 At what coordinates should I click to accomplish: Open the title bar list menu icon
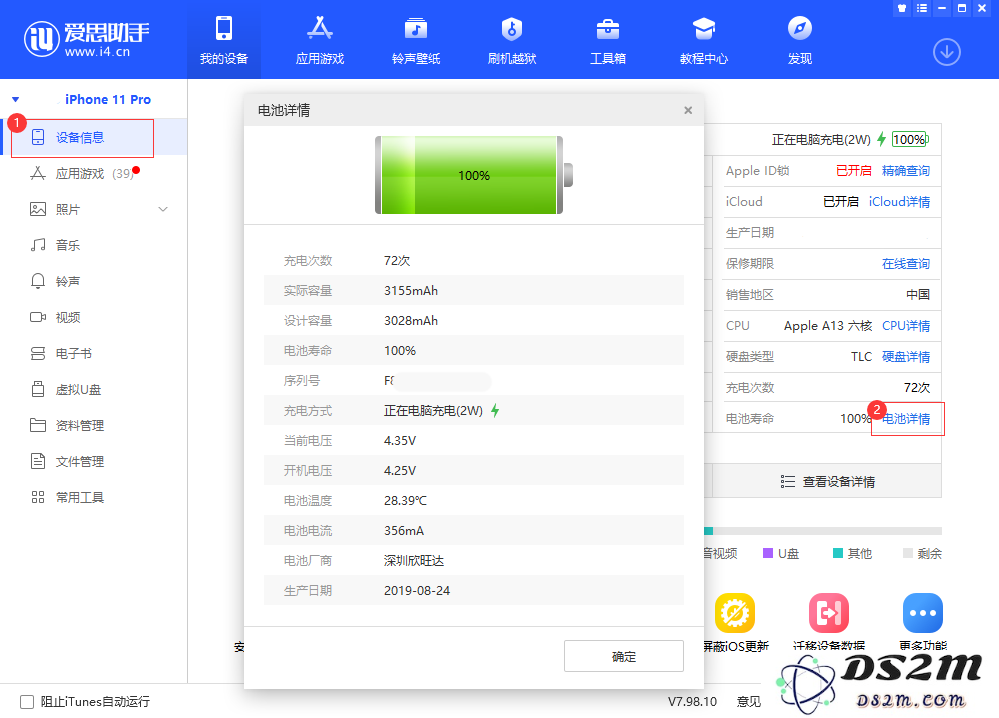[922, 8]
